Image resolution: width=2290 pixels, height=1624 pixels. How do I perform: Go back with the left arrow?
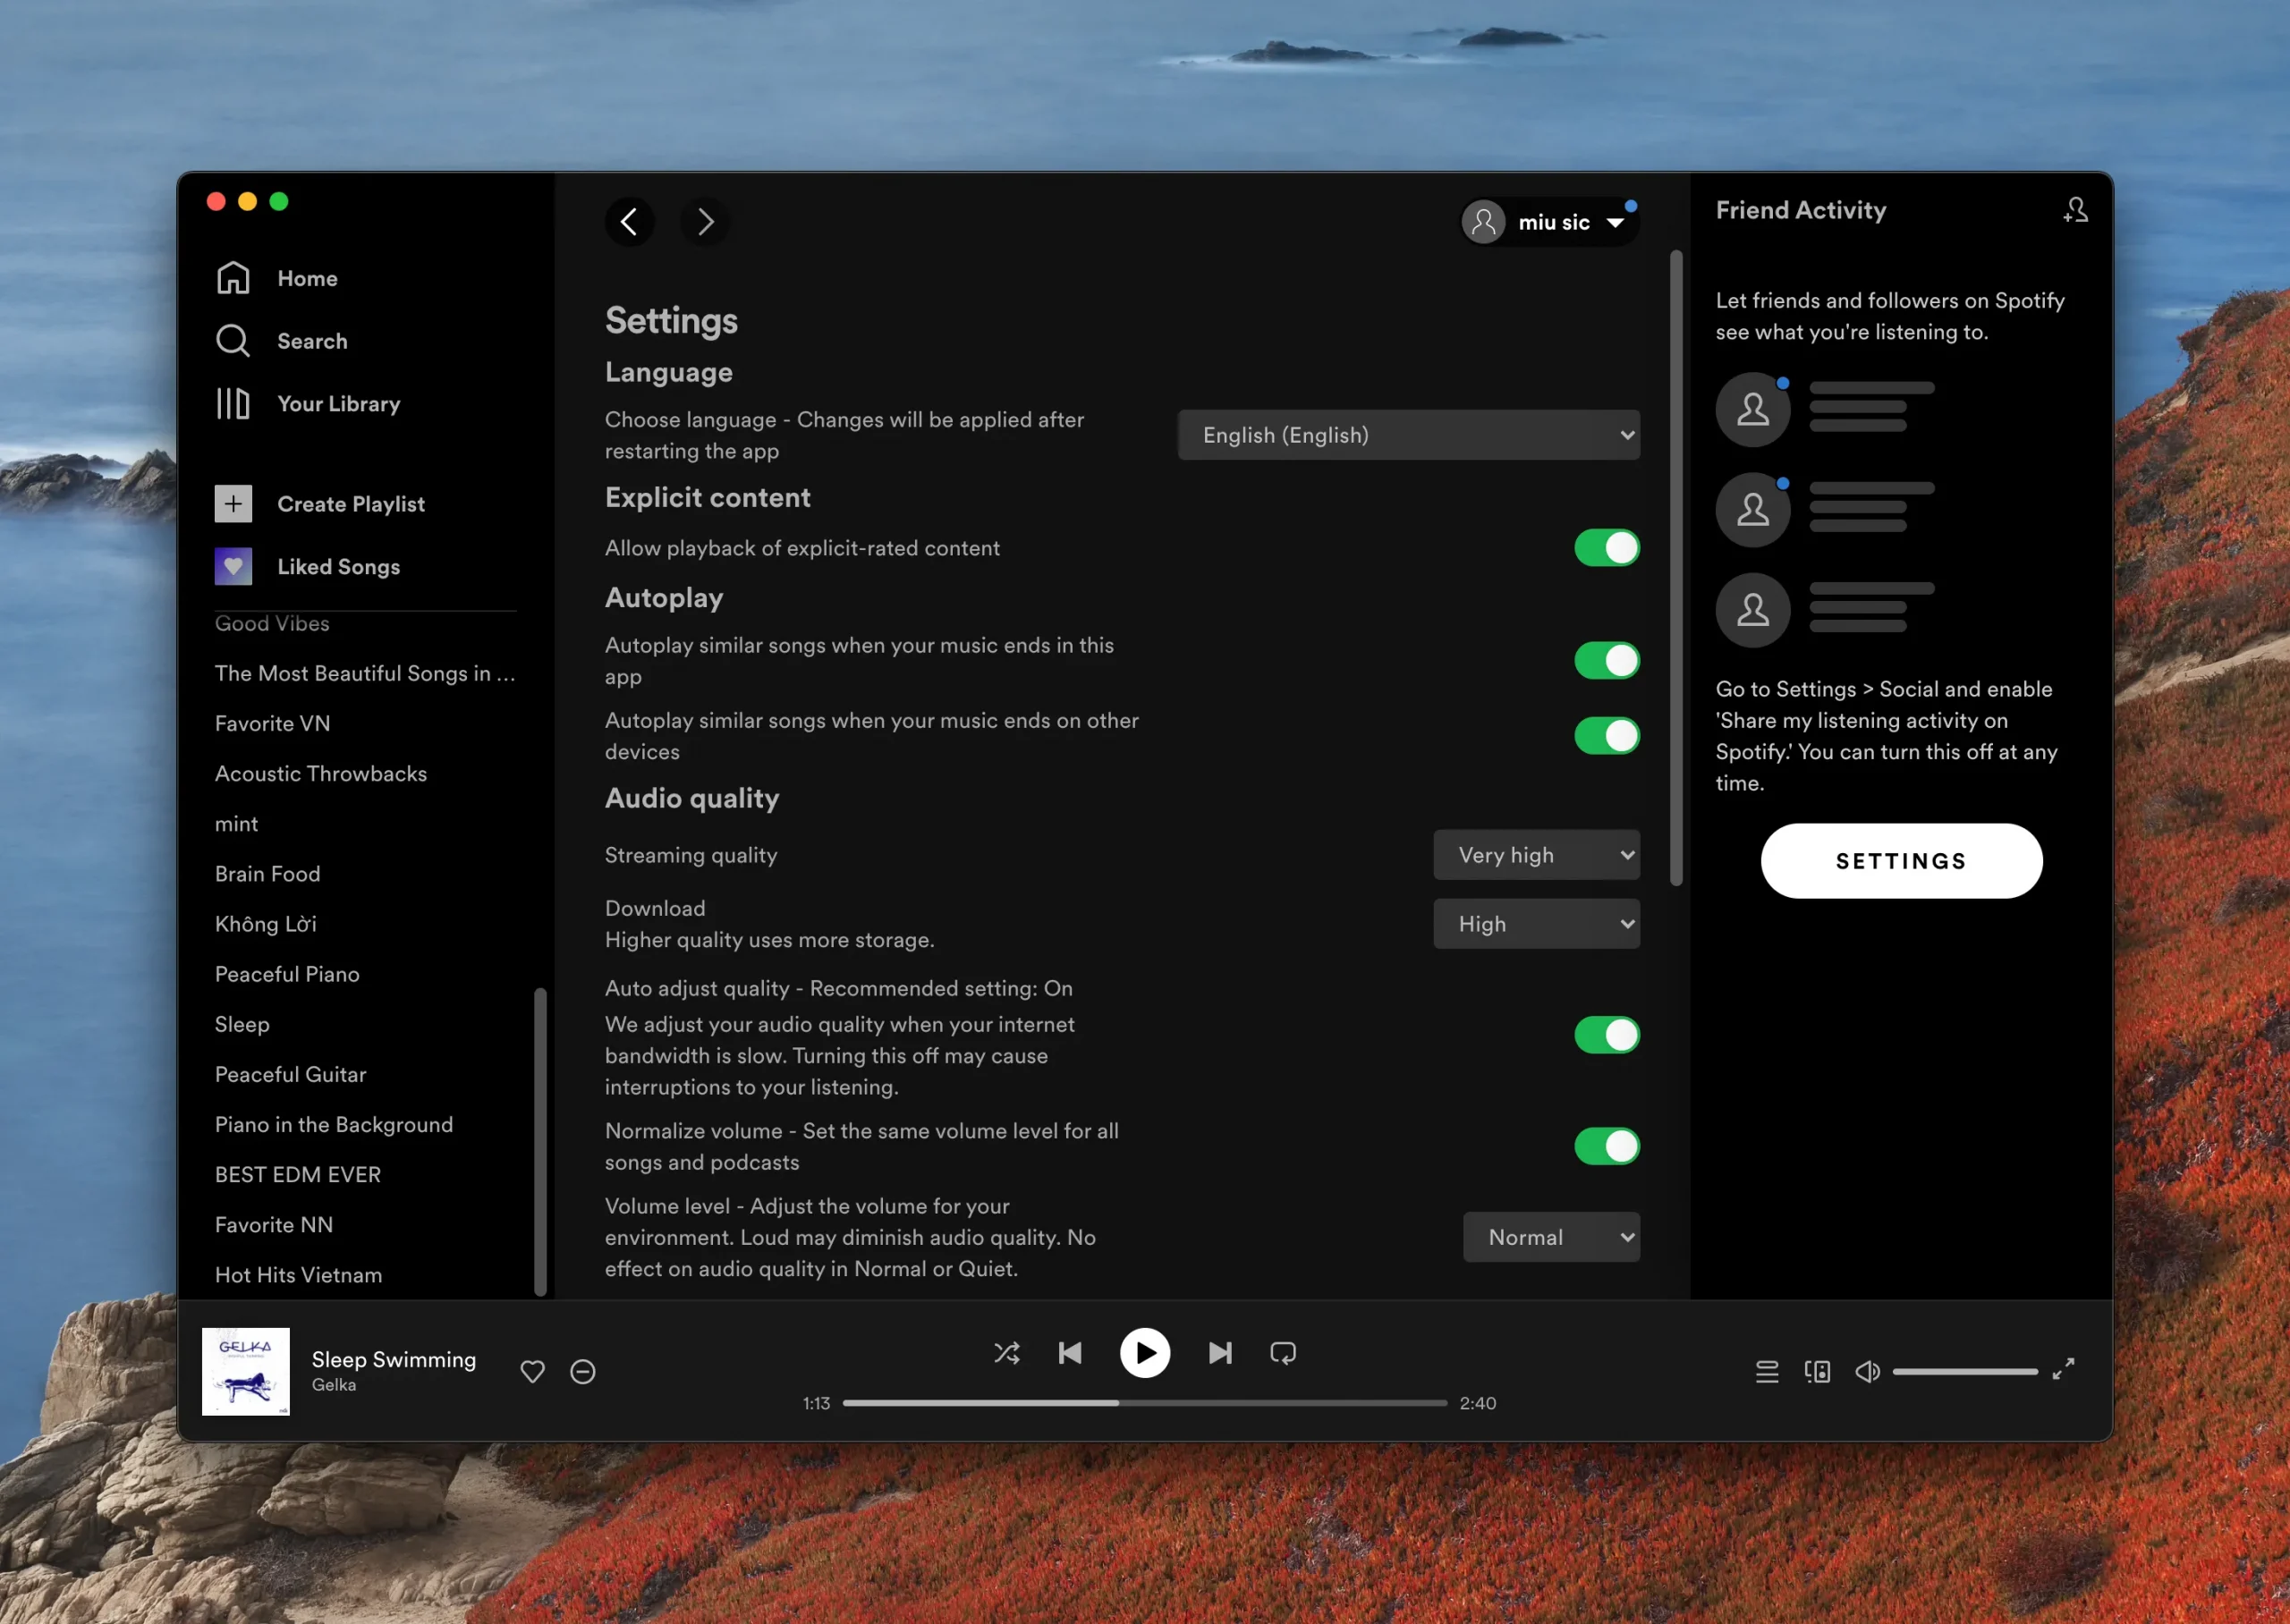(629, 222)
